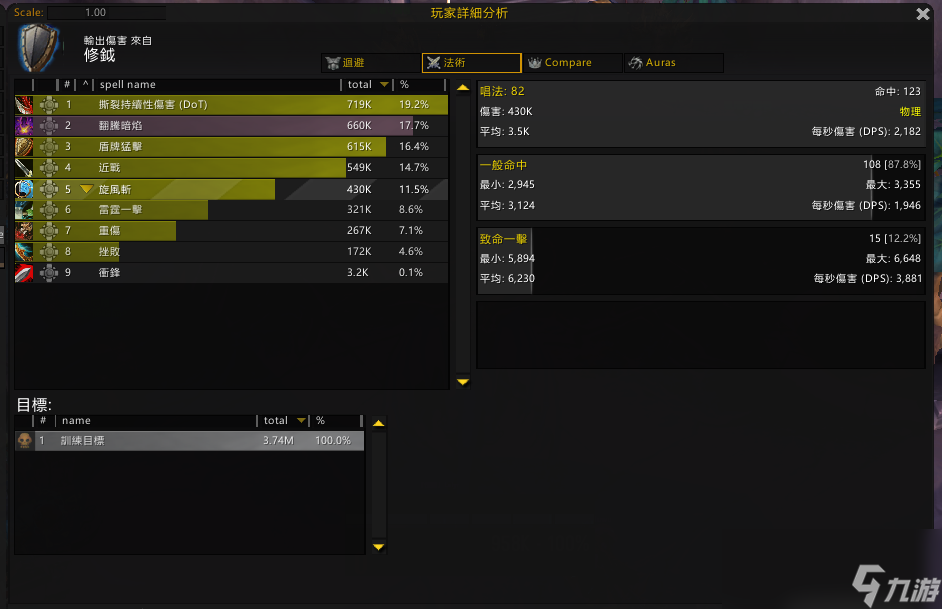Viewport: 942px width, 609px height.
Task: Click the 唱法: 82 summary block
Action: pyautogui.click(x=701, y=114)
